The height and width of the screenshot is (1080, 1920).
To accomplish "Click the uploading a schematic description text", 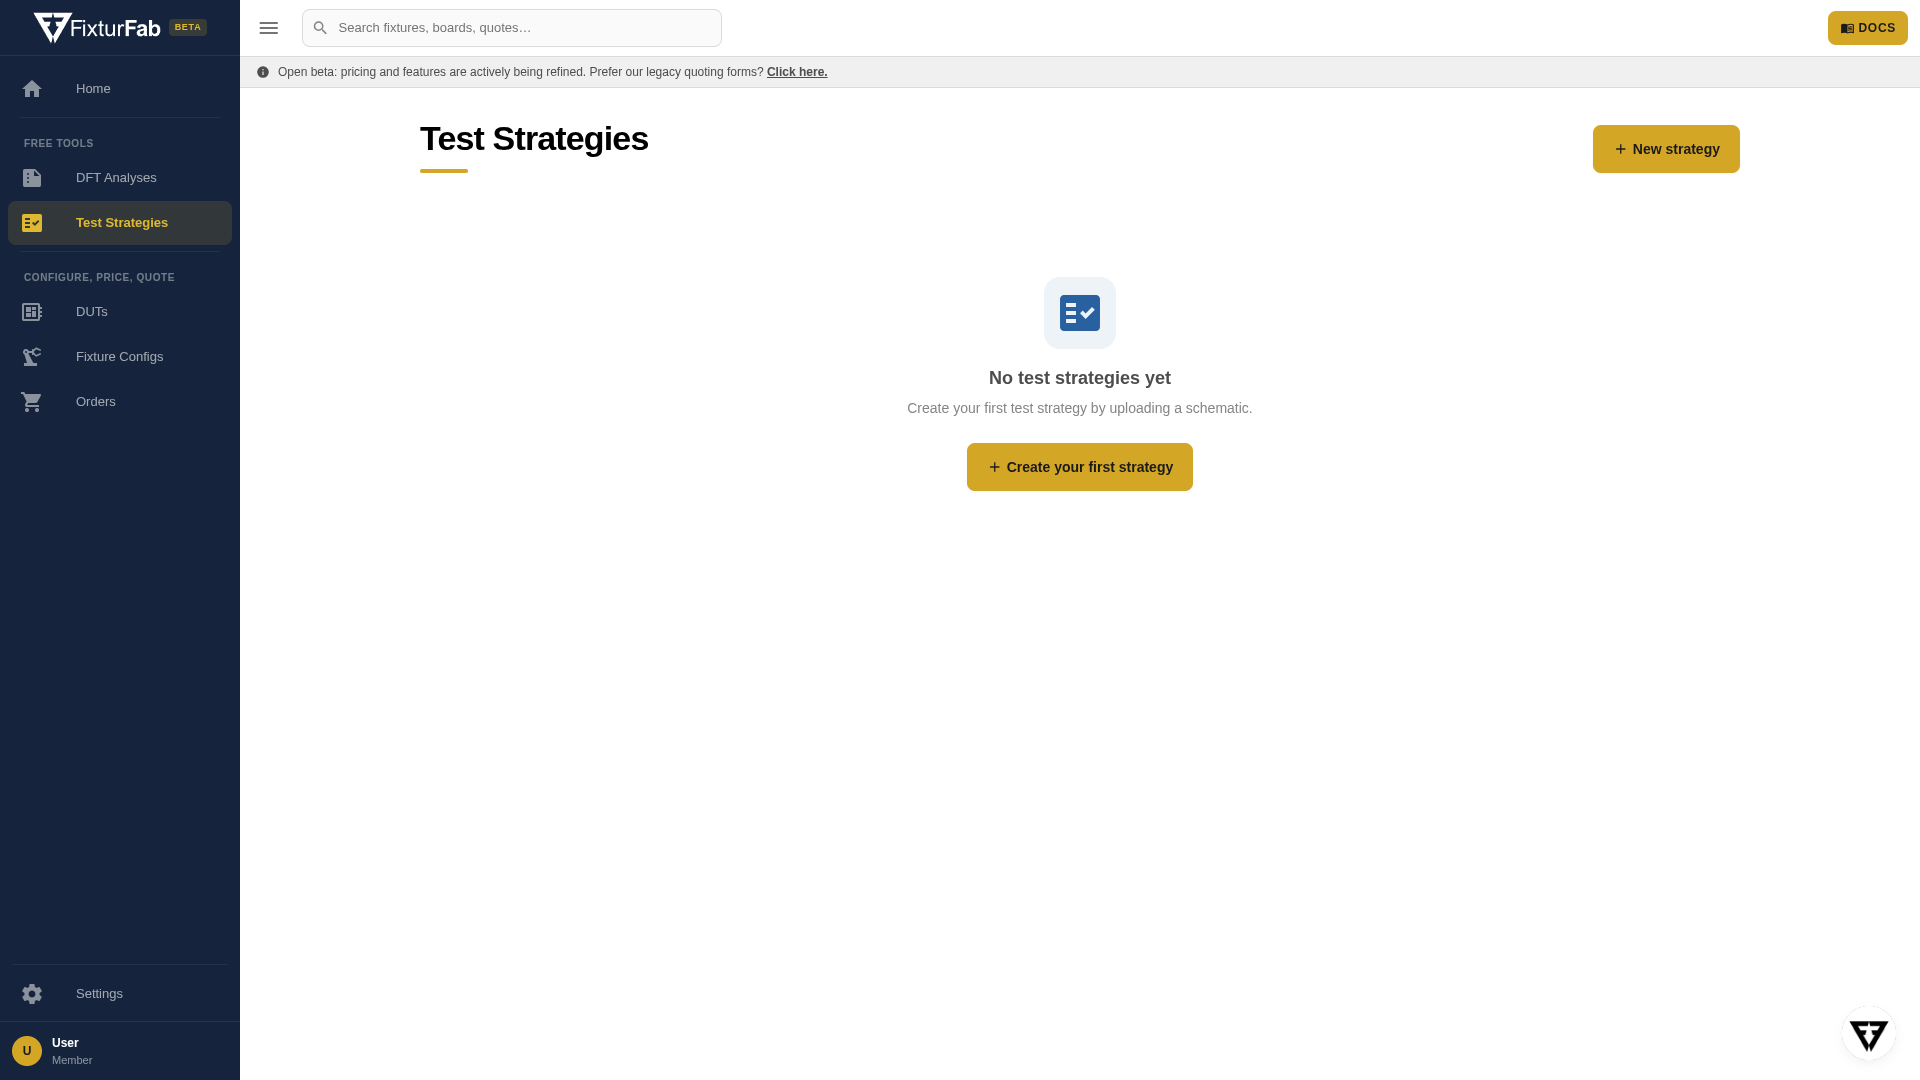I will tap(1080, 408).
